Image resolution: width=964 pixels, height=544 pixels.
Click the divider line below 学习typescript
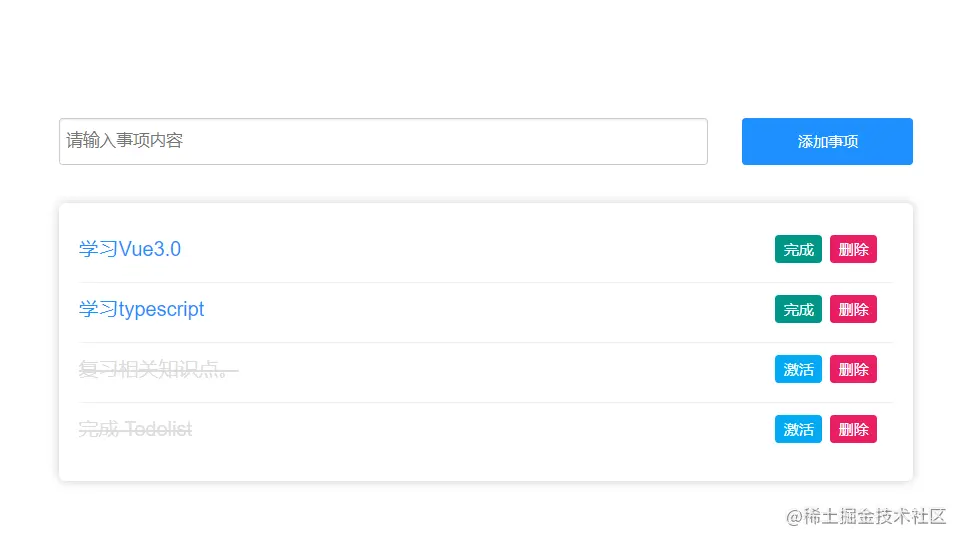click(x=485, y=342)
